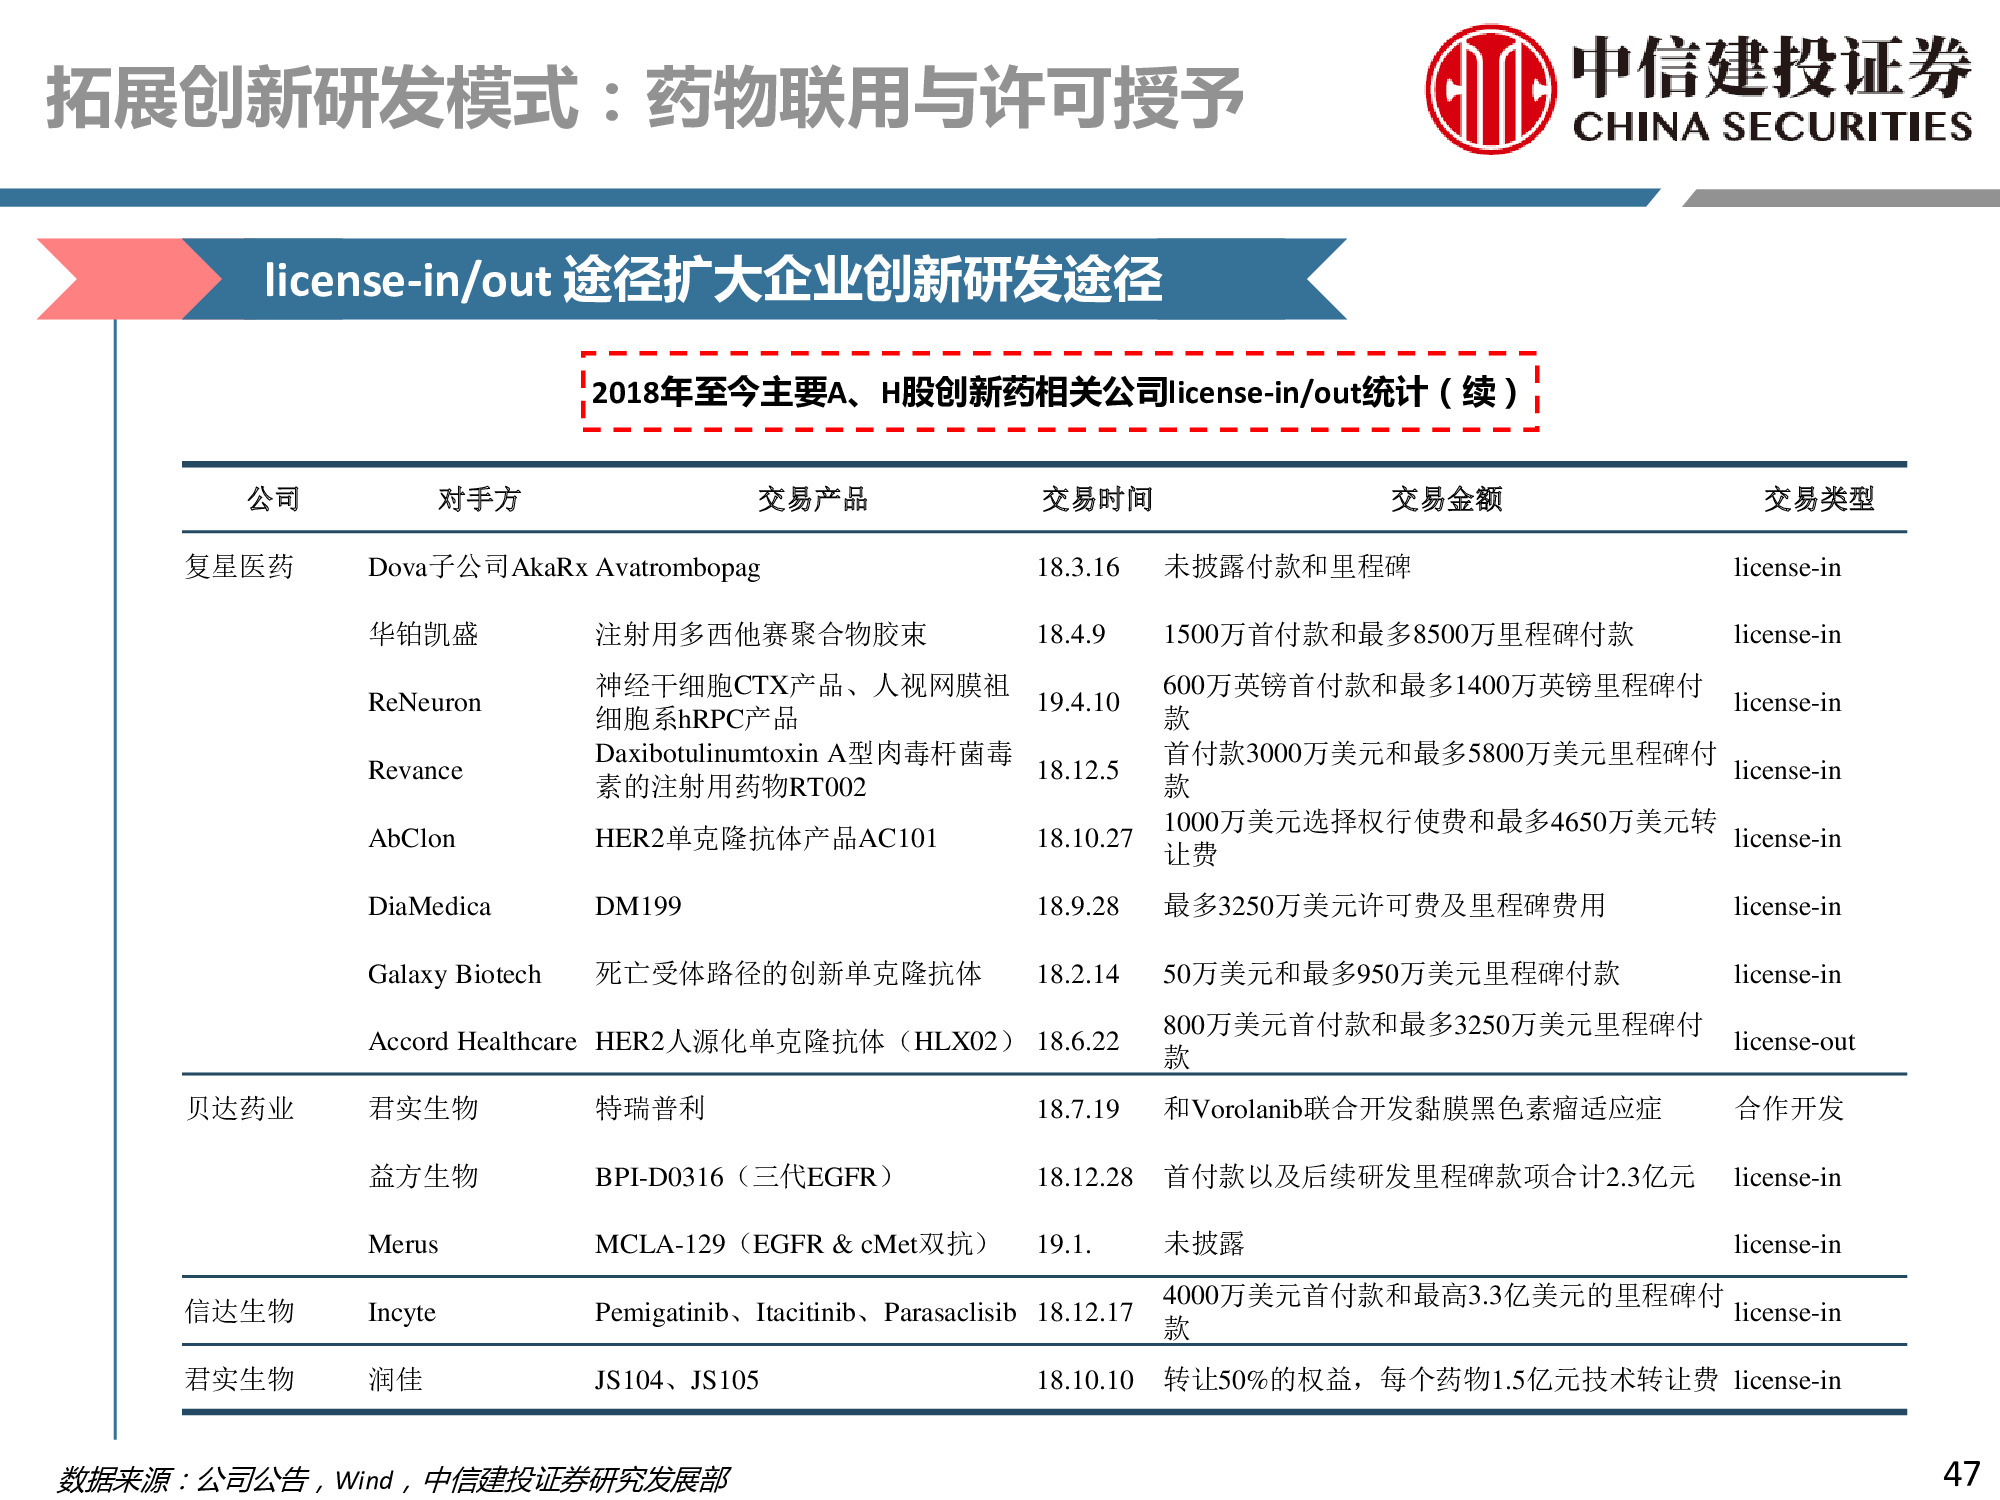Select amount 未披露付款和里程碑

point(1288,567)
